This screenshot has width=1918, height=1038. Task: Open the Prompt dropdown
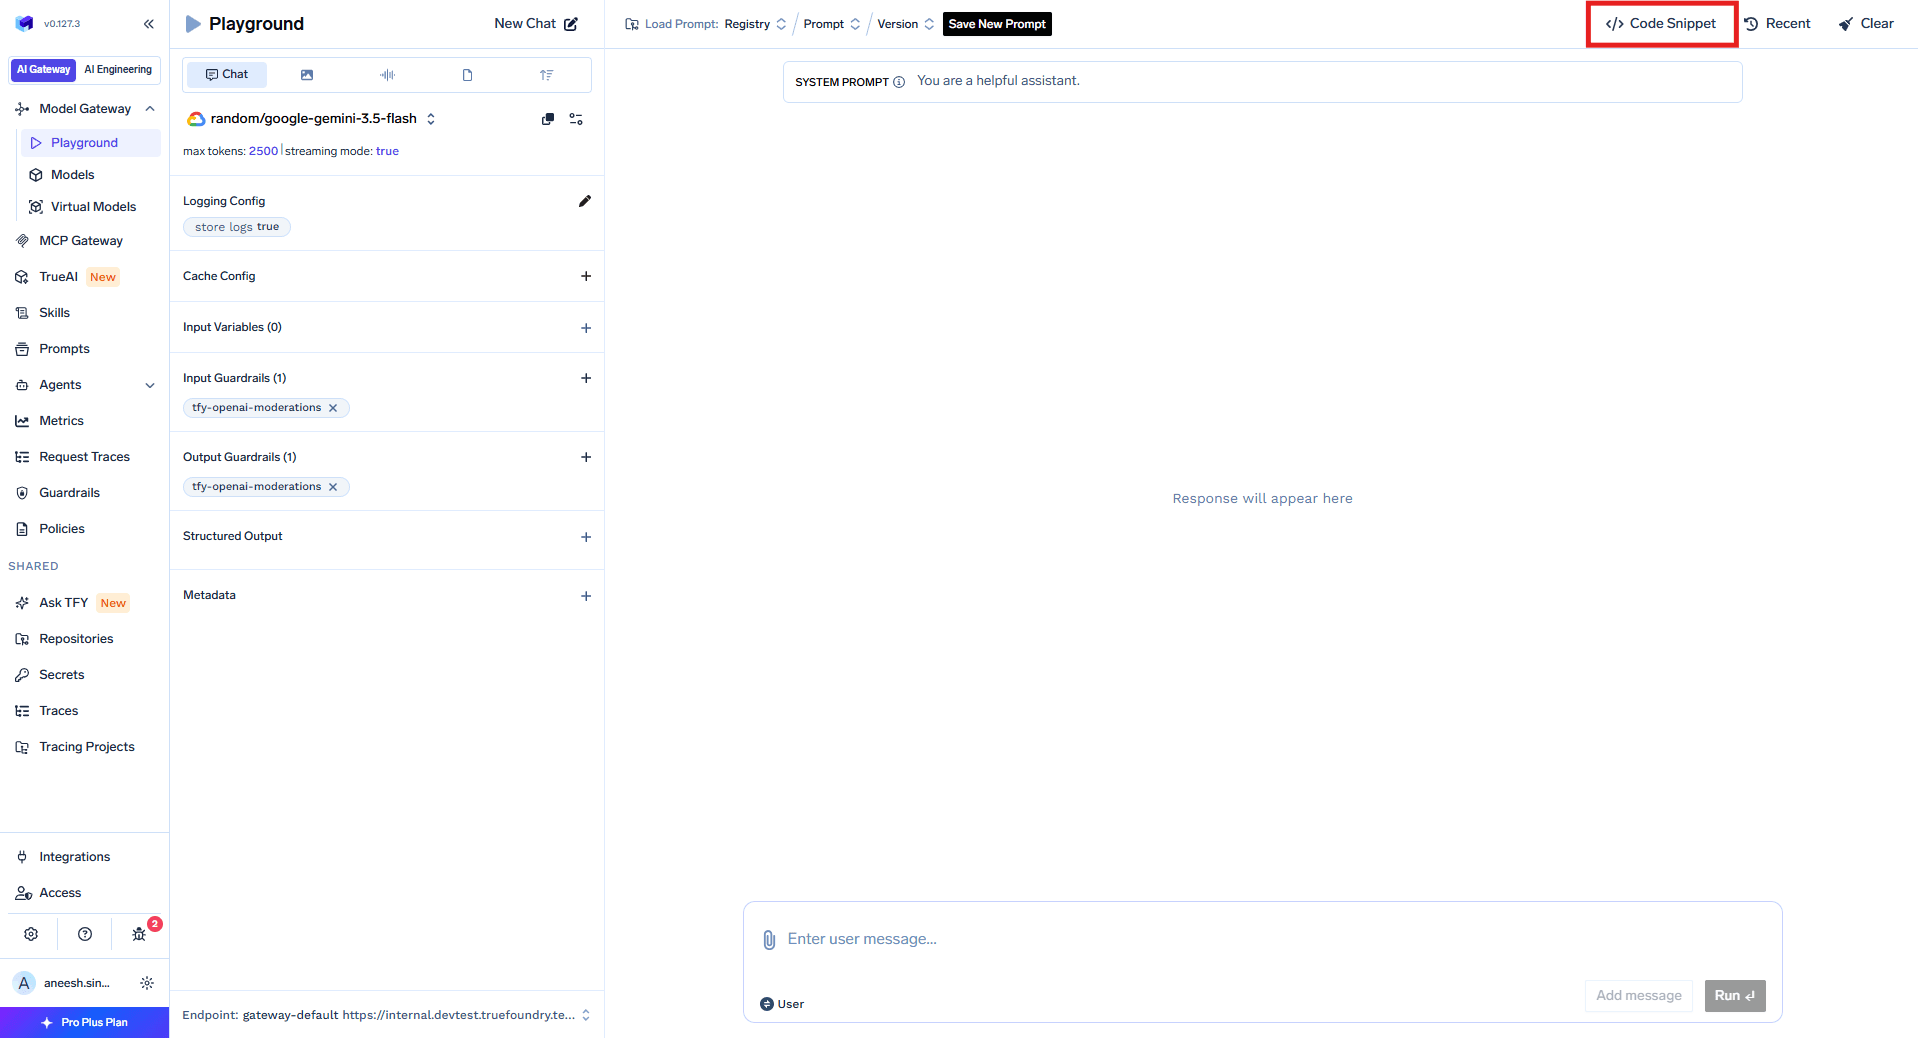(x=832, y=24)
